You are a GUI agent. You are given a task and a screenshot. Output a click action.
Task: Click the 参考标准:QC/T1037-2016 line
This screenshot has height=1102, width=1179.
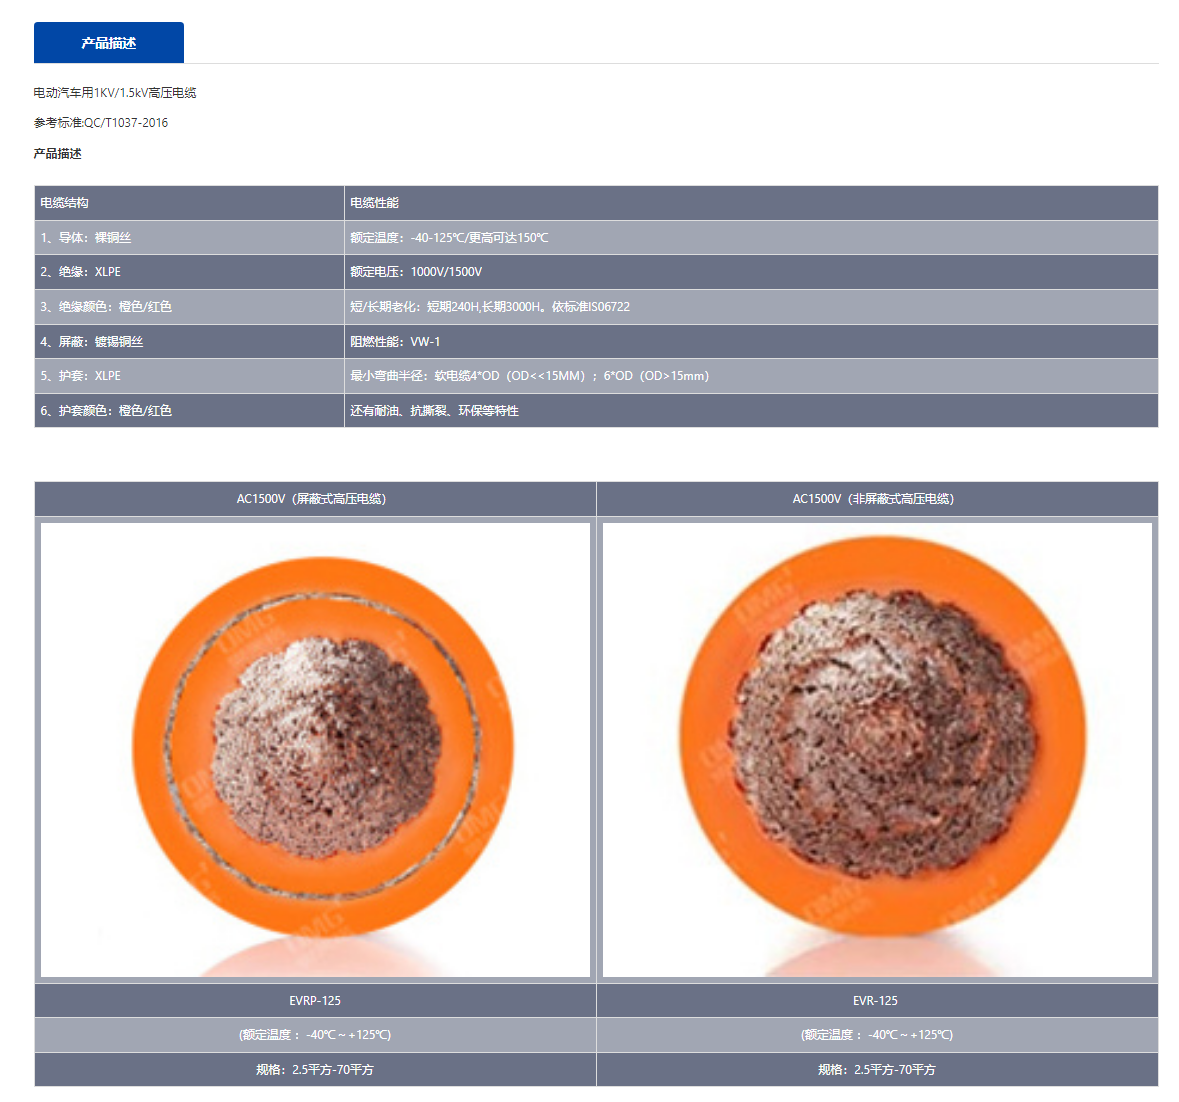coord(101,123)
